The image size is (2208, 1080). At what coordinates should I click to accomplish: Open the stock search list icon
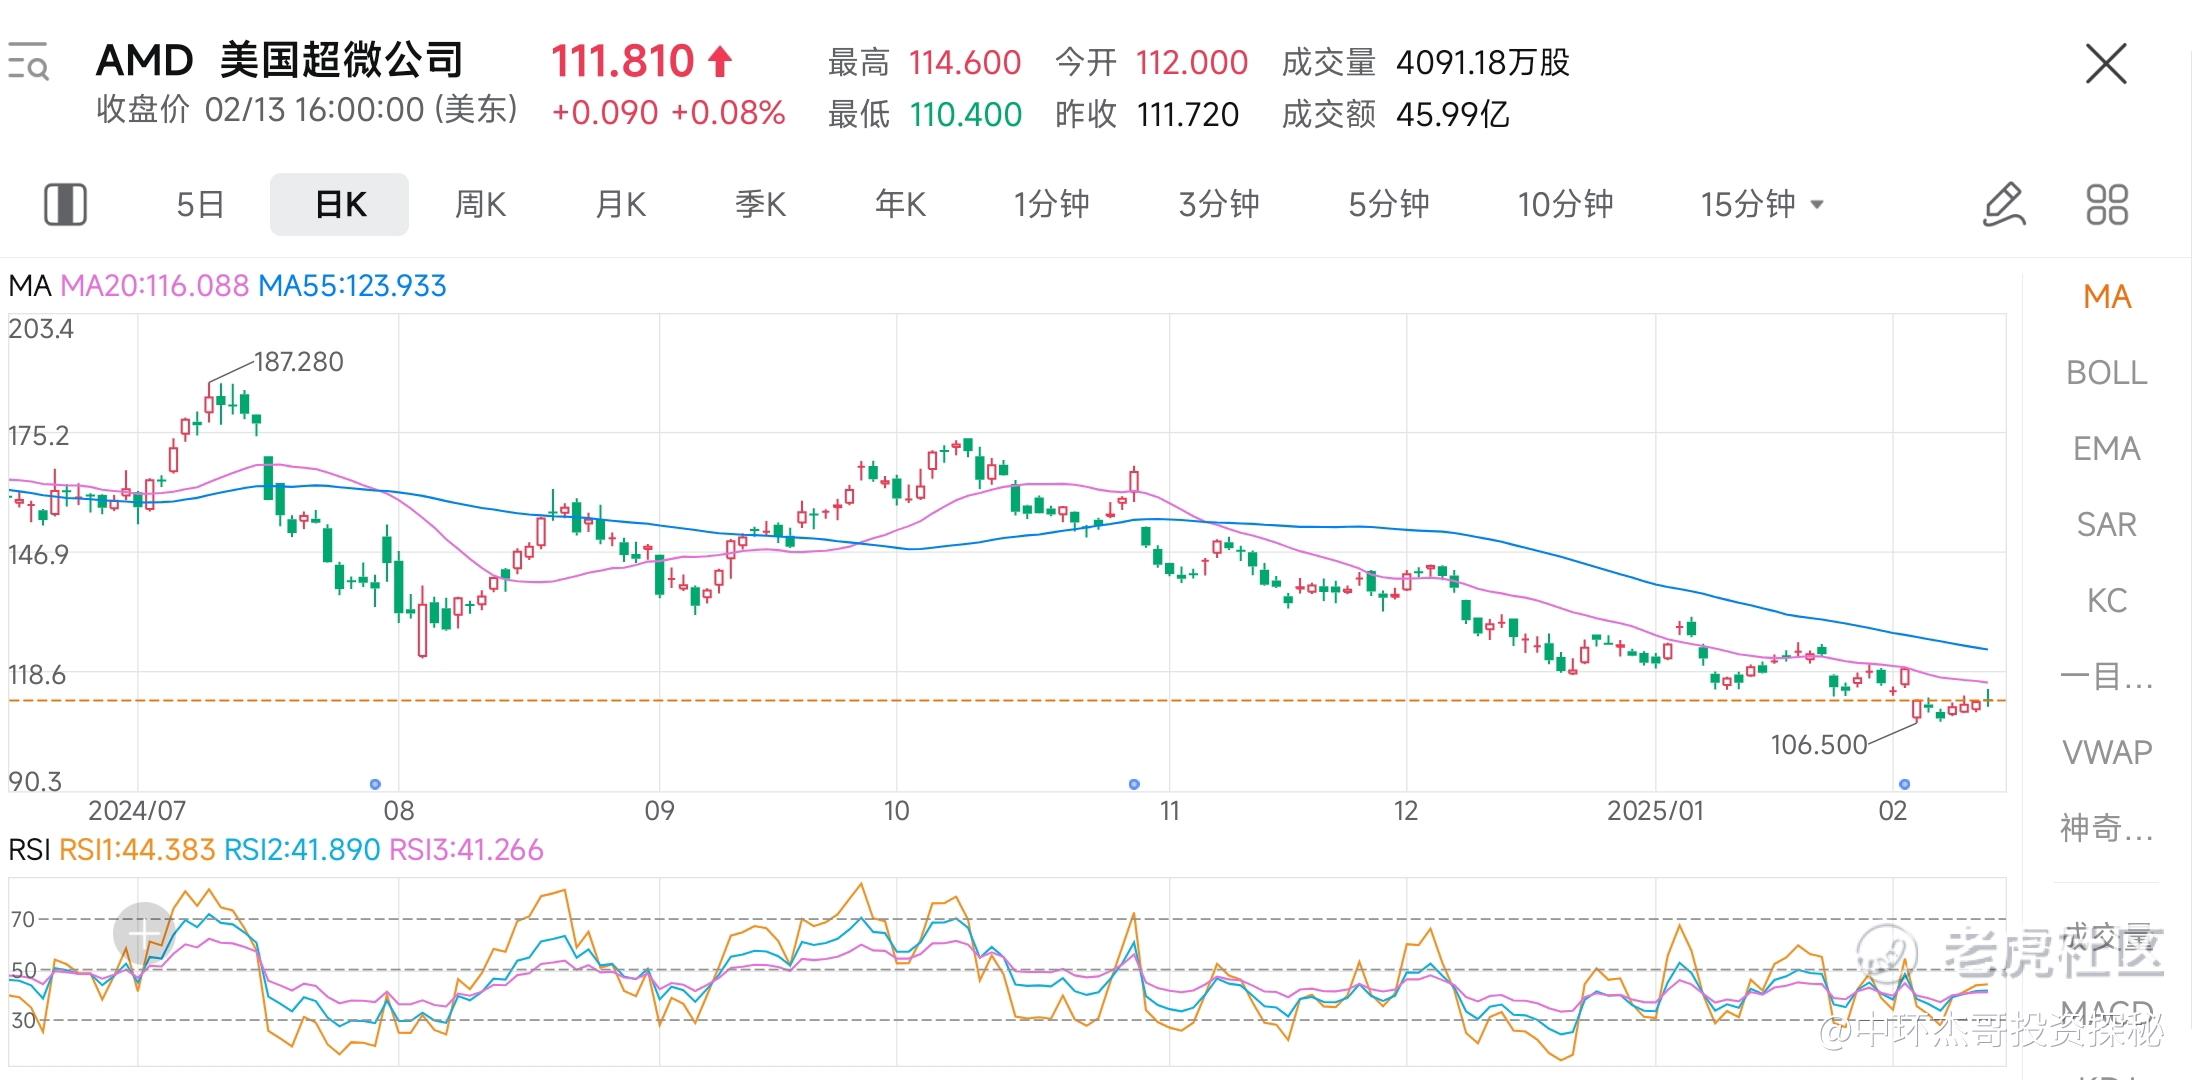(28, 62)
